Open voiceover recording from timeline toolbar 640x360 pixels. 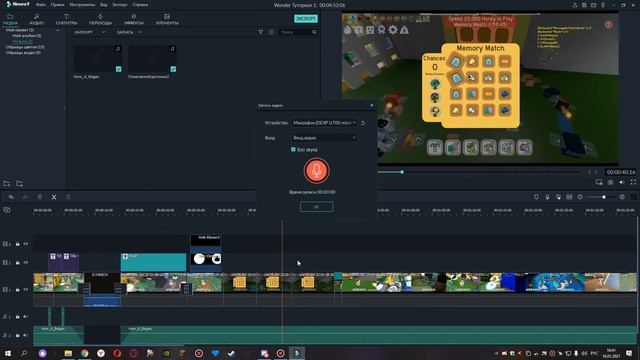pos(547,197)
